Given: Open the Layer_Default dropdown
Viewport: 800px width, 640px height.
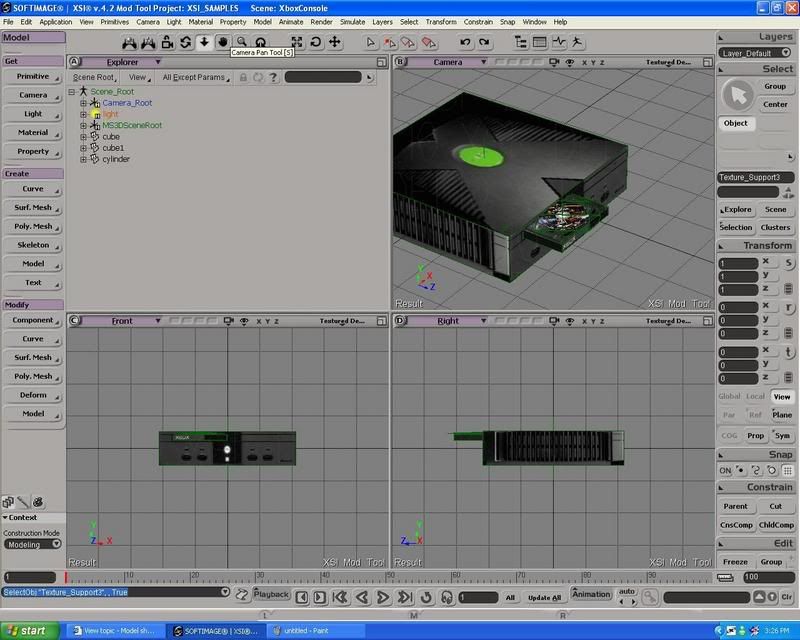Looking at the screenshot, I should click(755, 53).
